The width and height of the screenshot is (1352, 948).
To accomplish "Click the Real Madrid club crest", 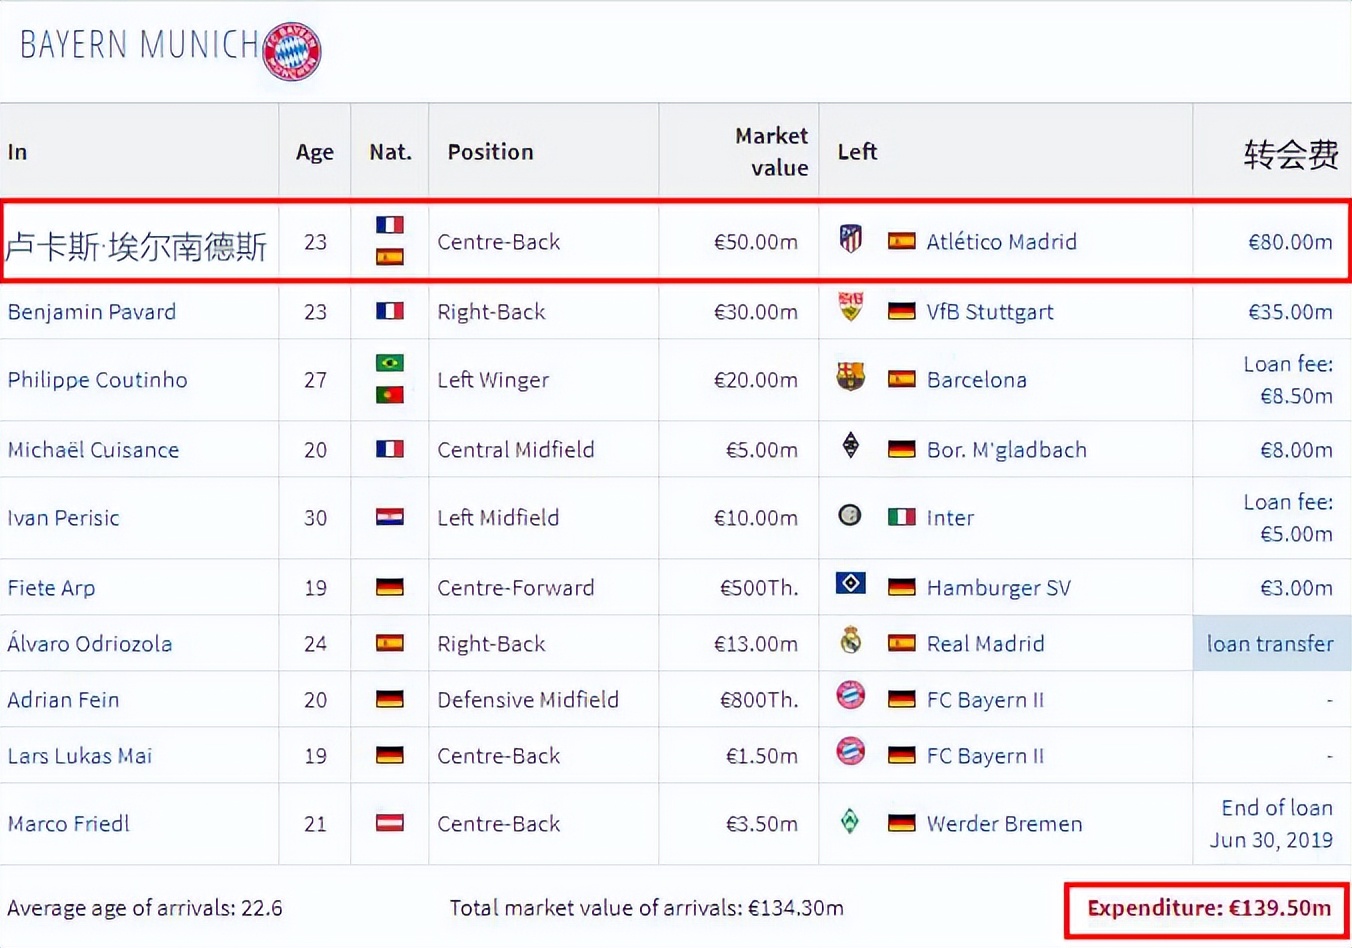I will pos(850,640).
